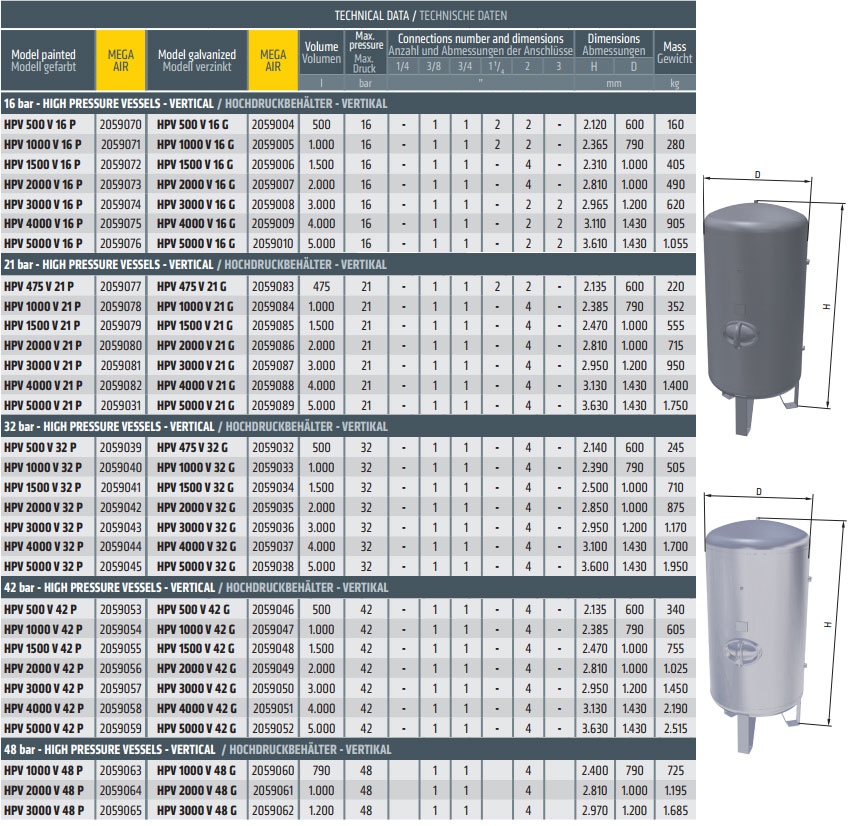Click 'Connections number and dimensions' header

(x=480, y=39)
